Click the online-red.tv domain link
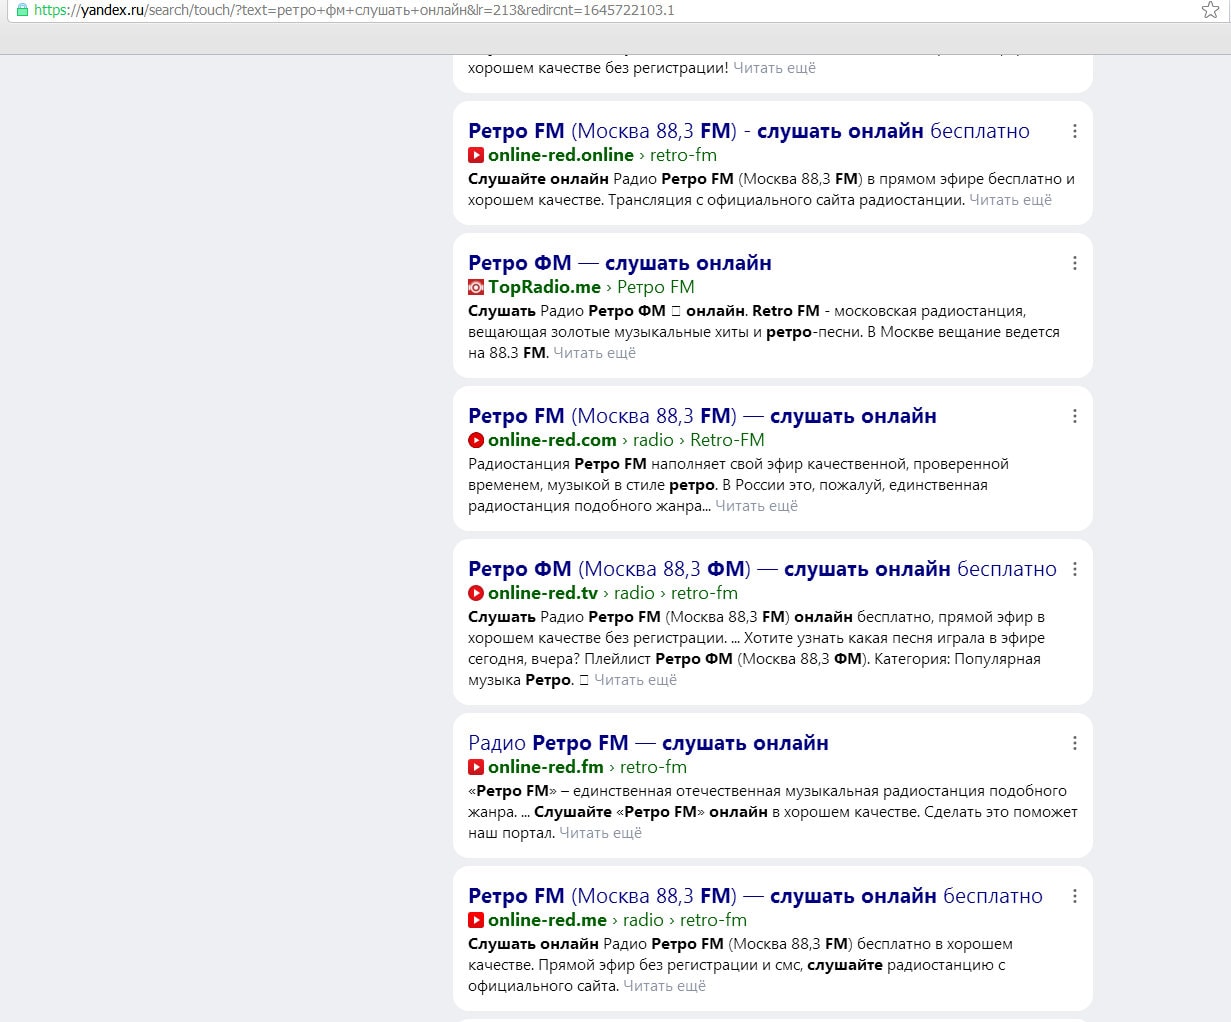 click(x=543, y=593)
